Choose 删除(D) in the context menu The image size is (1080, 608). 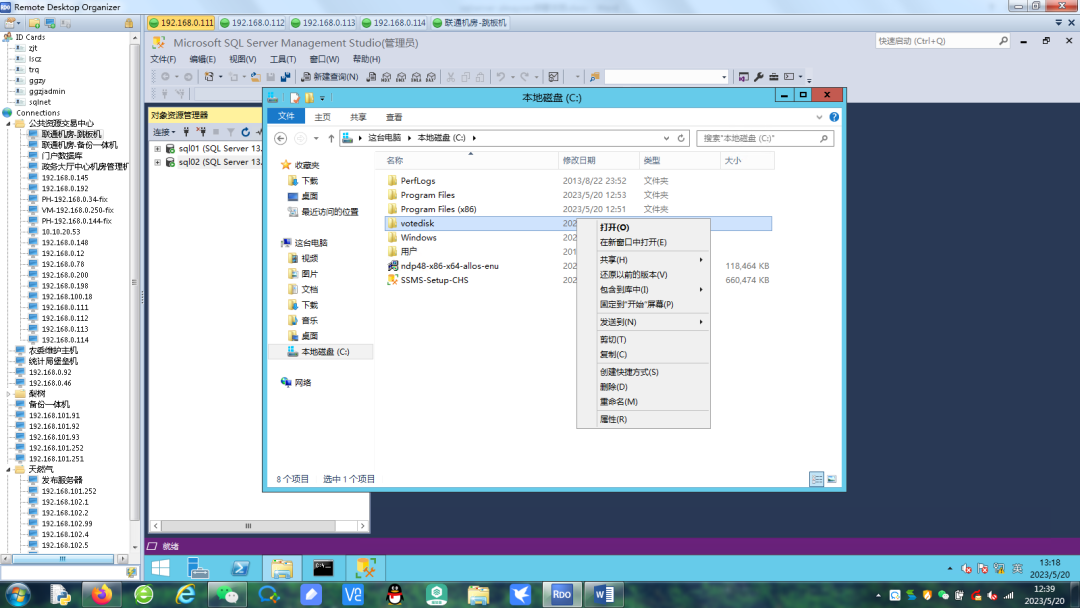click(643, 387)
